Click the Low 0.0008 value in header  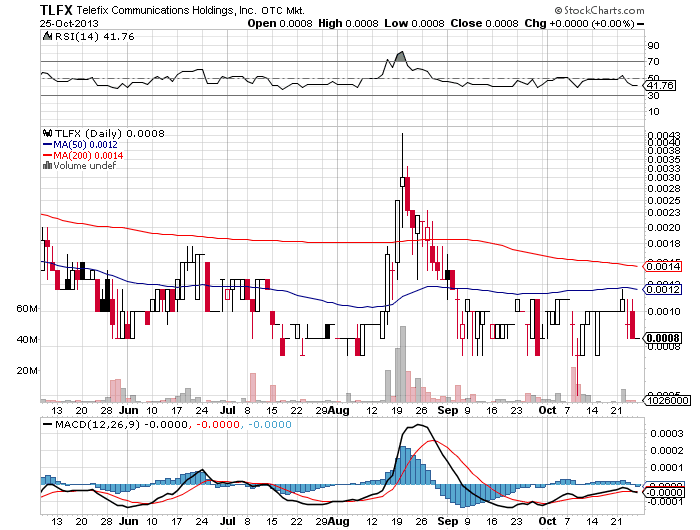tap(414, 23)
